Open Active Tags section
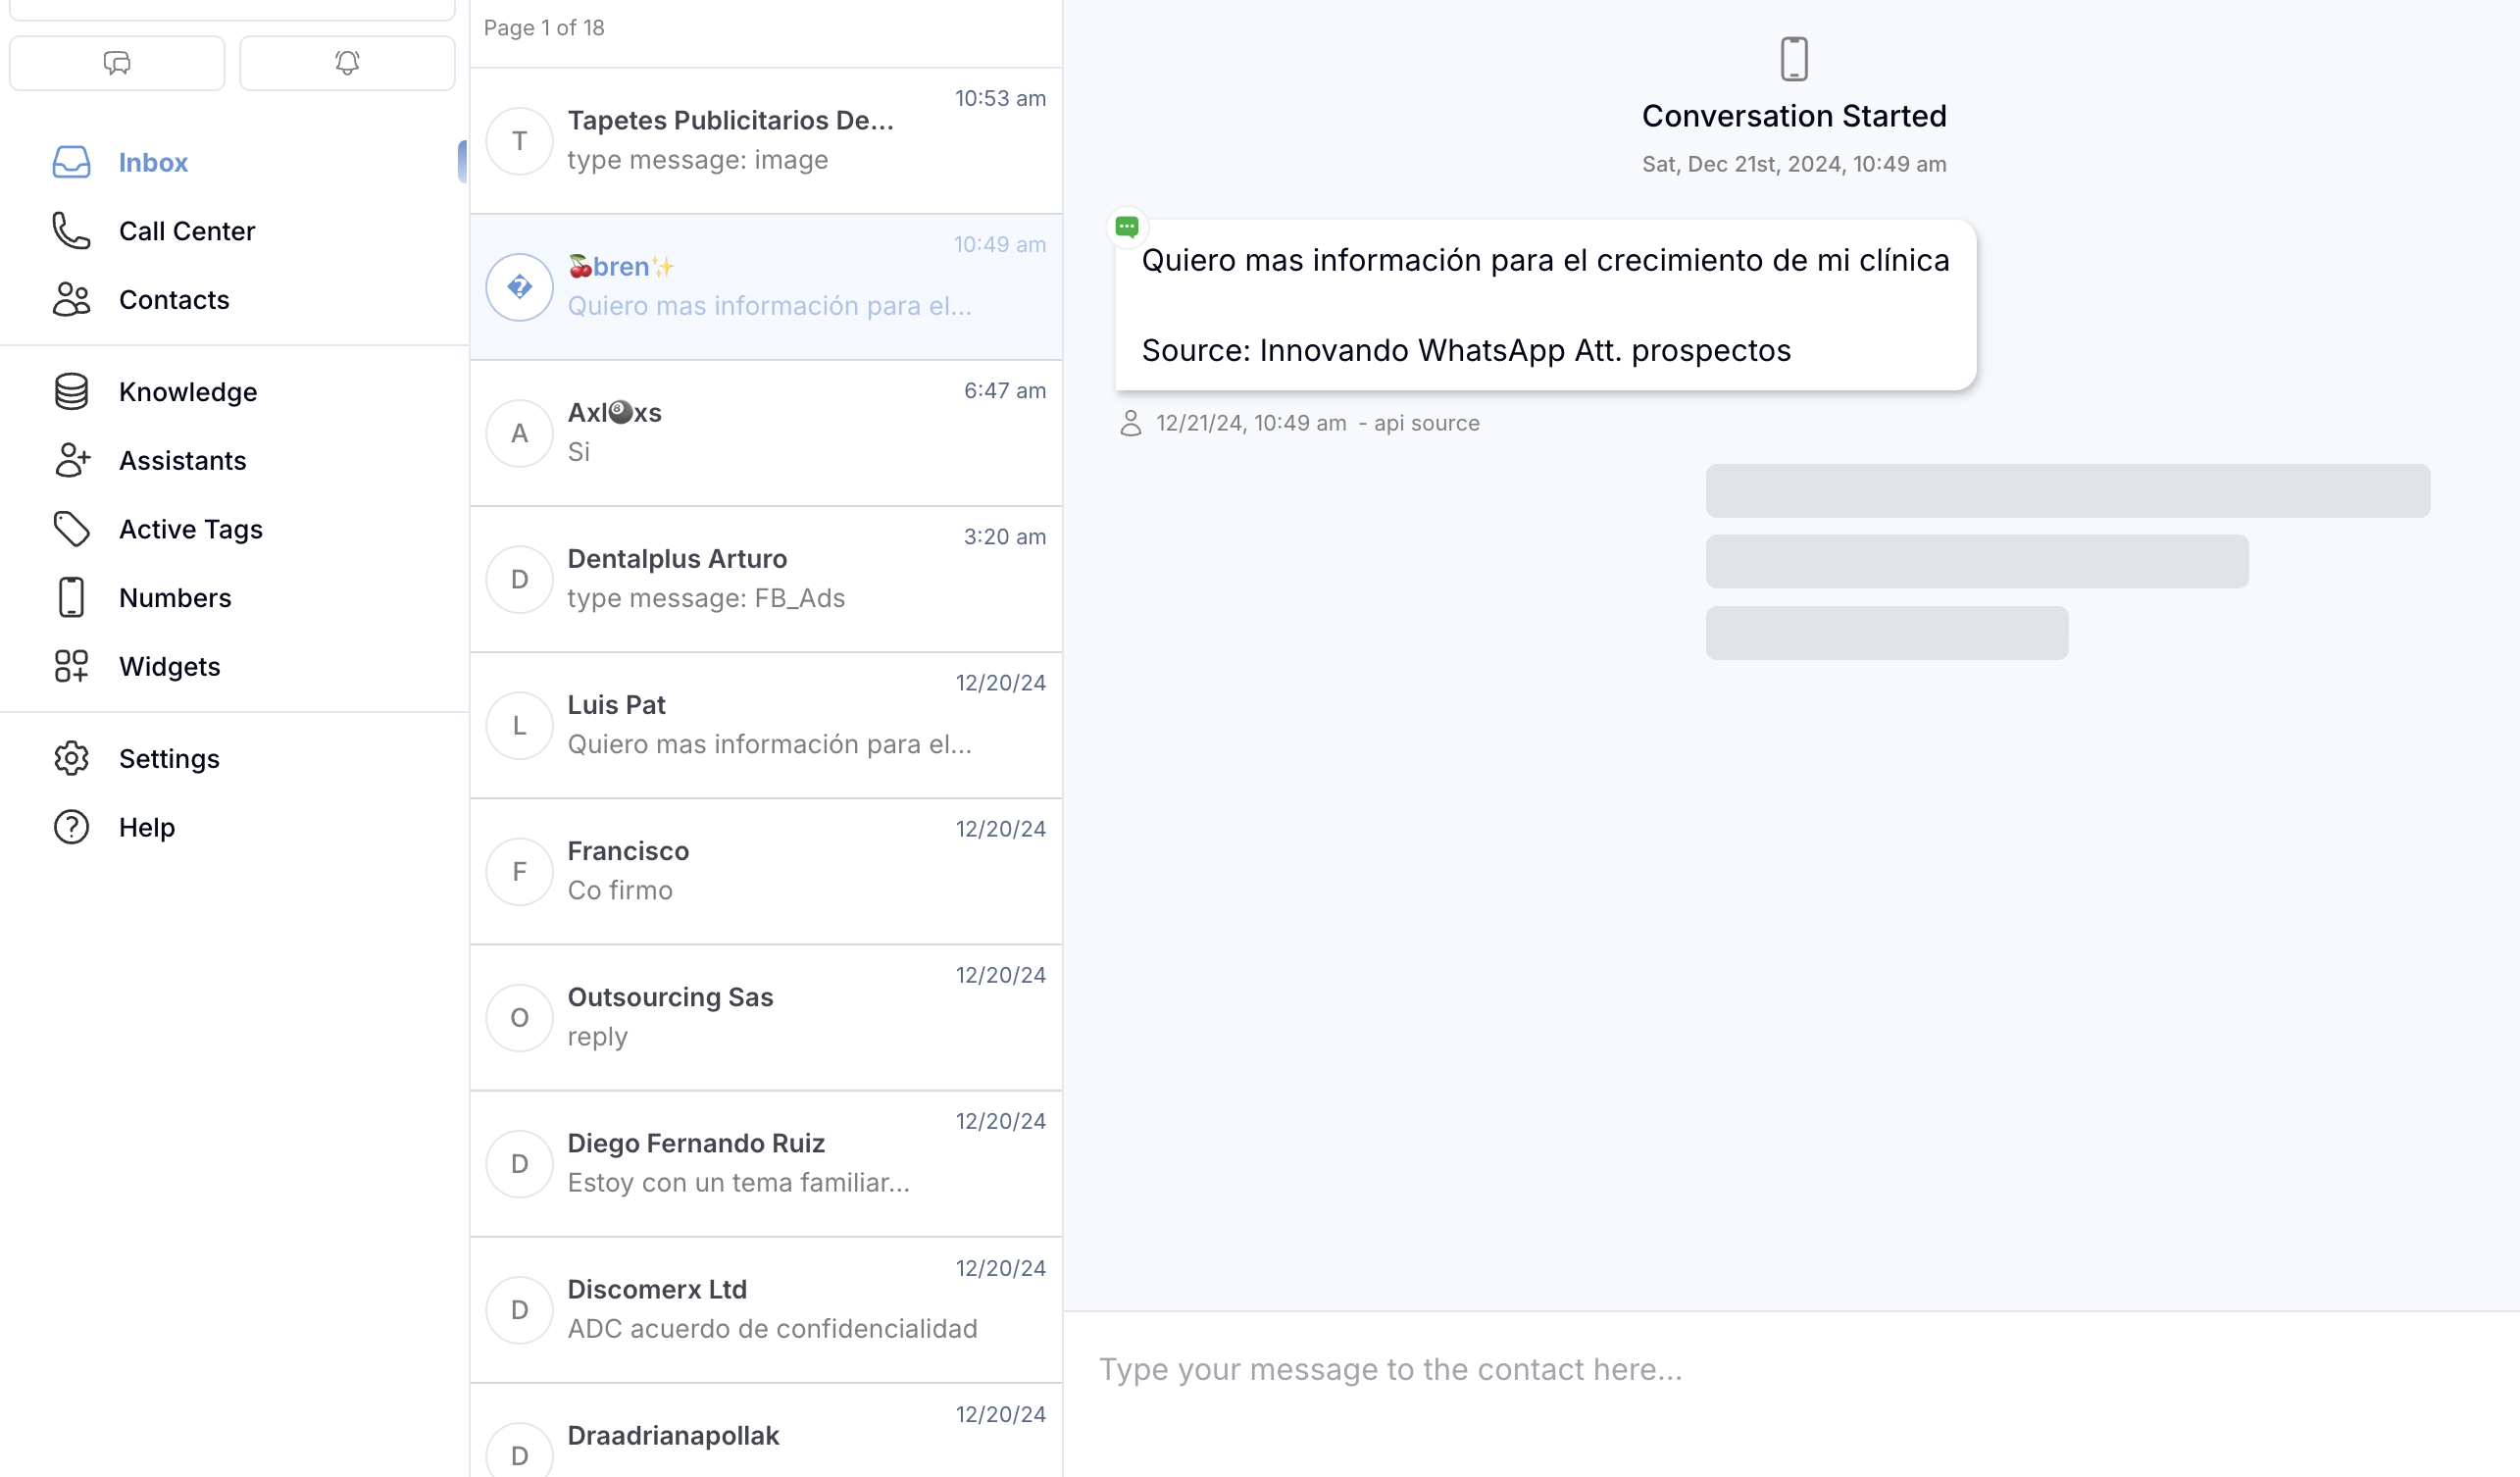 coord(190,529)
